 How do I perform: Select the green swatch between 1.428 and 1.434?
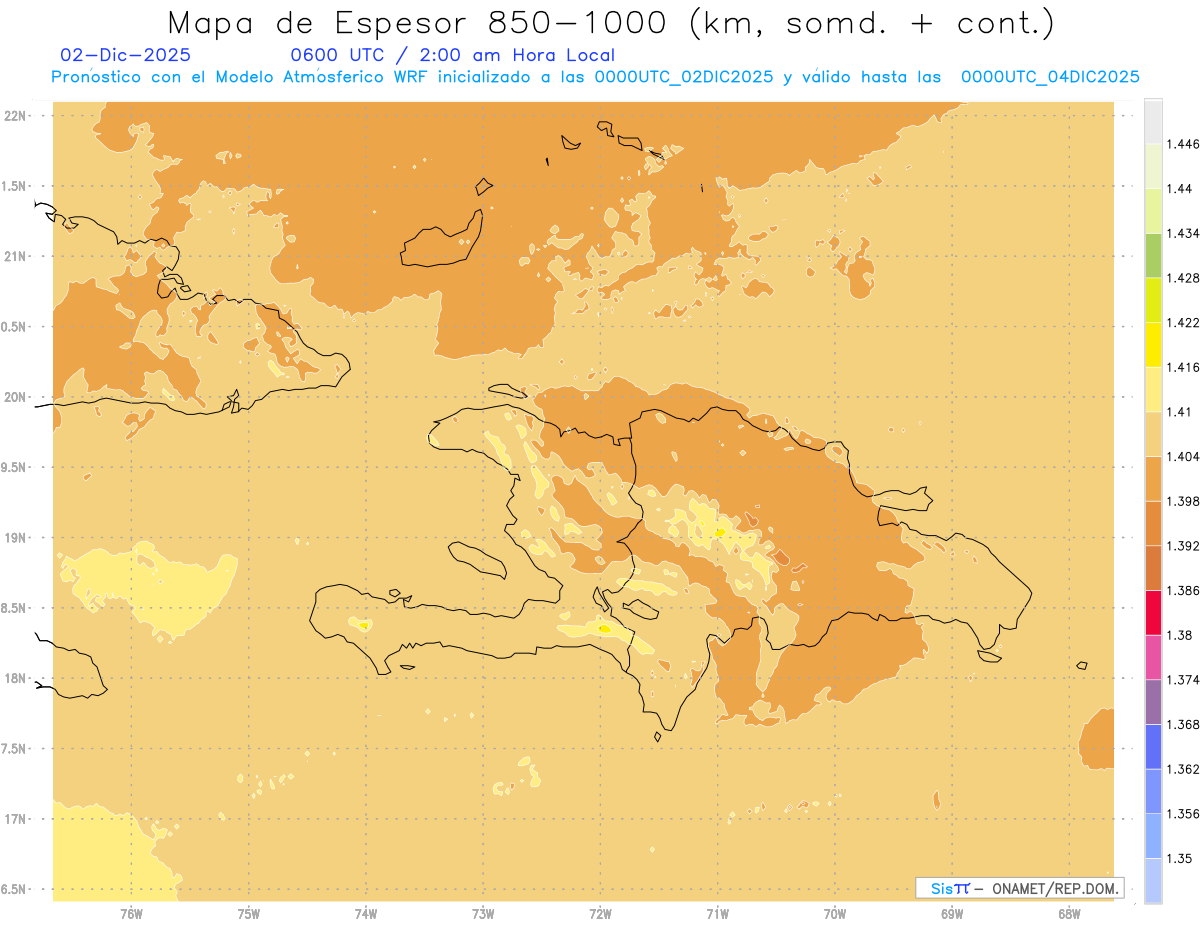pos(1153,255)
